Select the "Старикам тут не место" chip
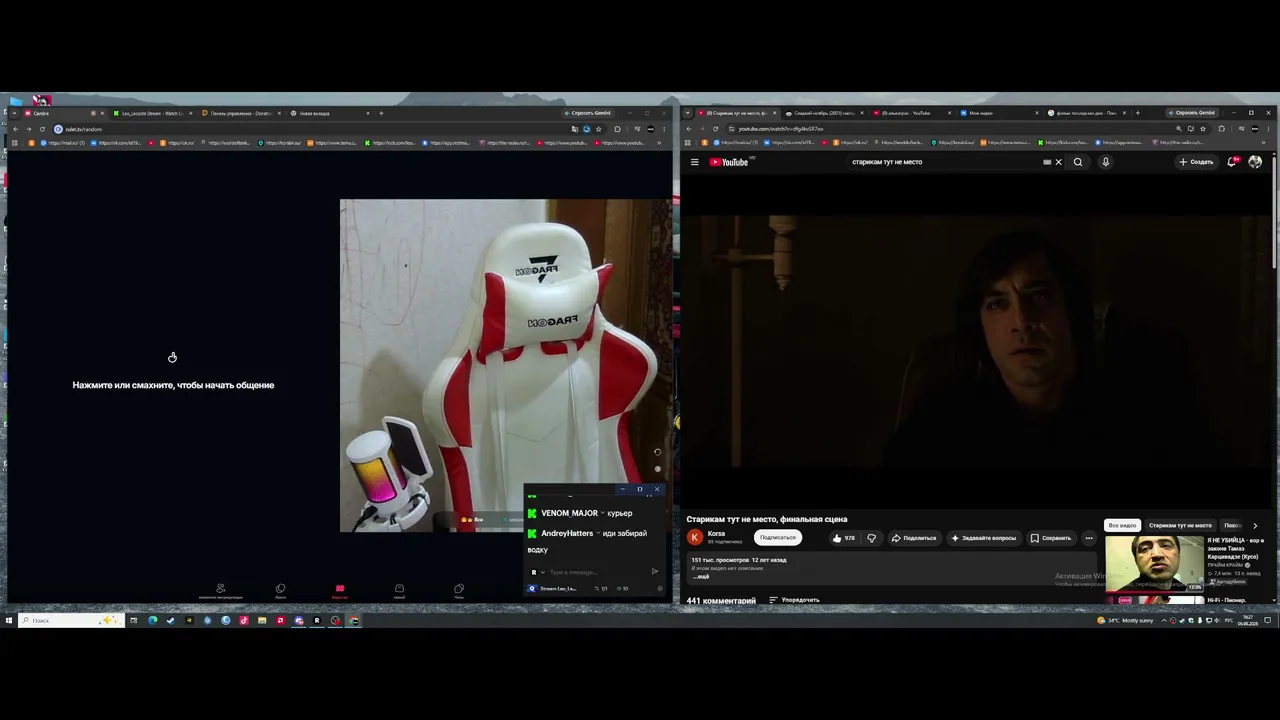Viewport: 1280px width, 720px height. tap(1180, 525)
